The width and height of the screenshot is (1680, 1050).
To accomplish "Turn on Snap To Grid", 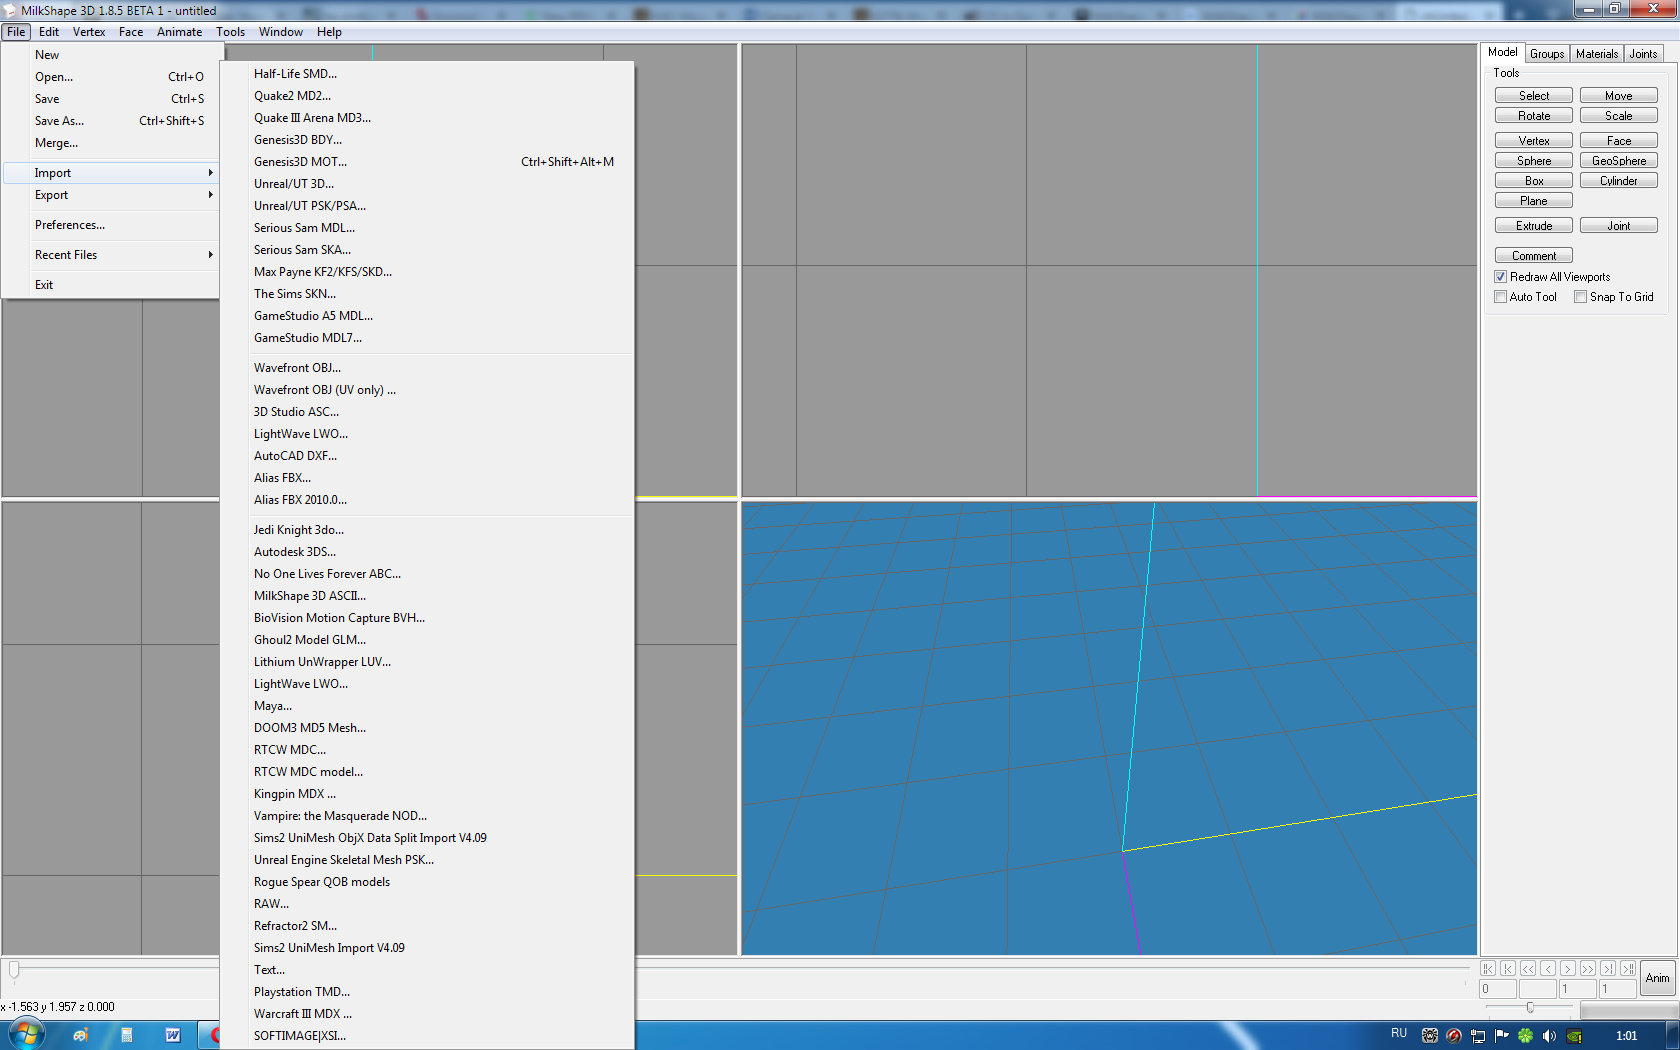I will click(1581, 297).
